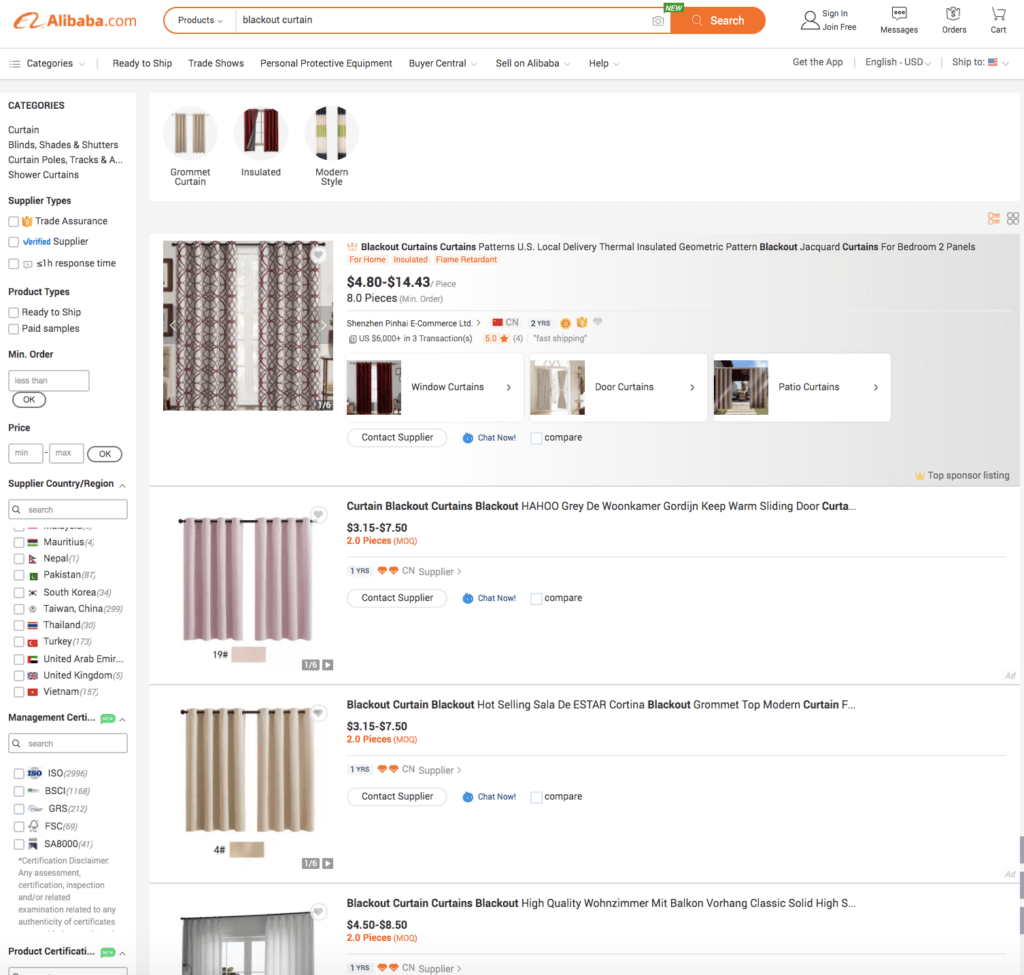Click Chat Now icon for Shenzhen Pinhai listing

click(468, 438)
